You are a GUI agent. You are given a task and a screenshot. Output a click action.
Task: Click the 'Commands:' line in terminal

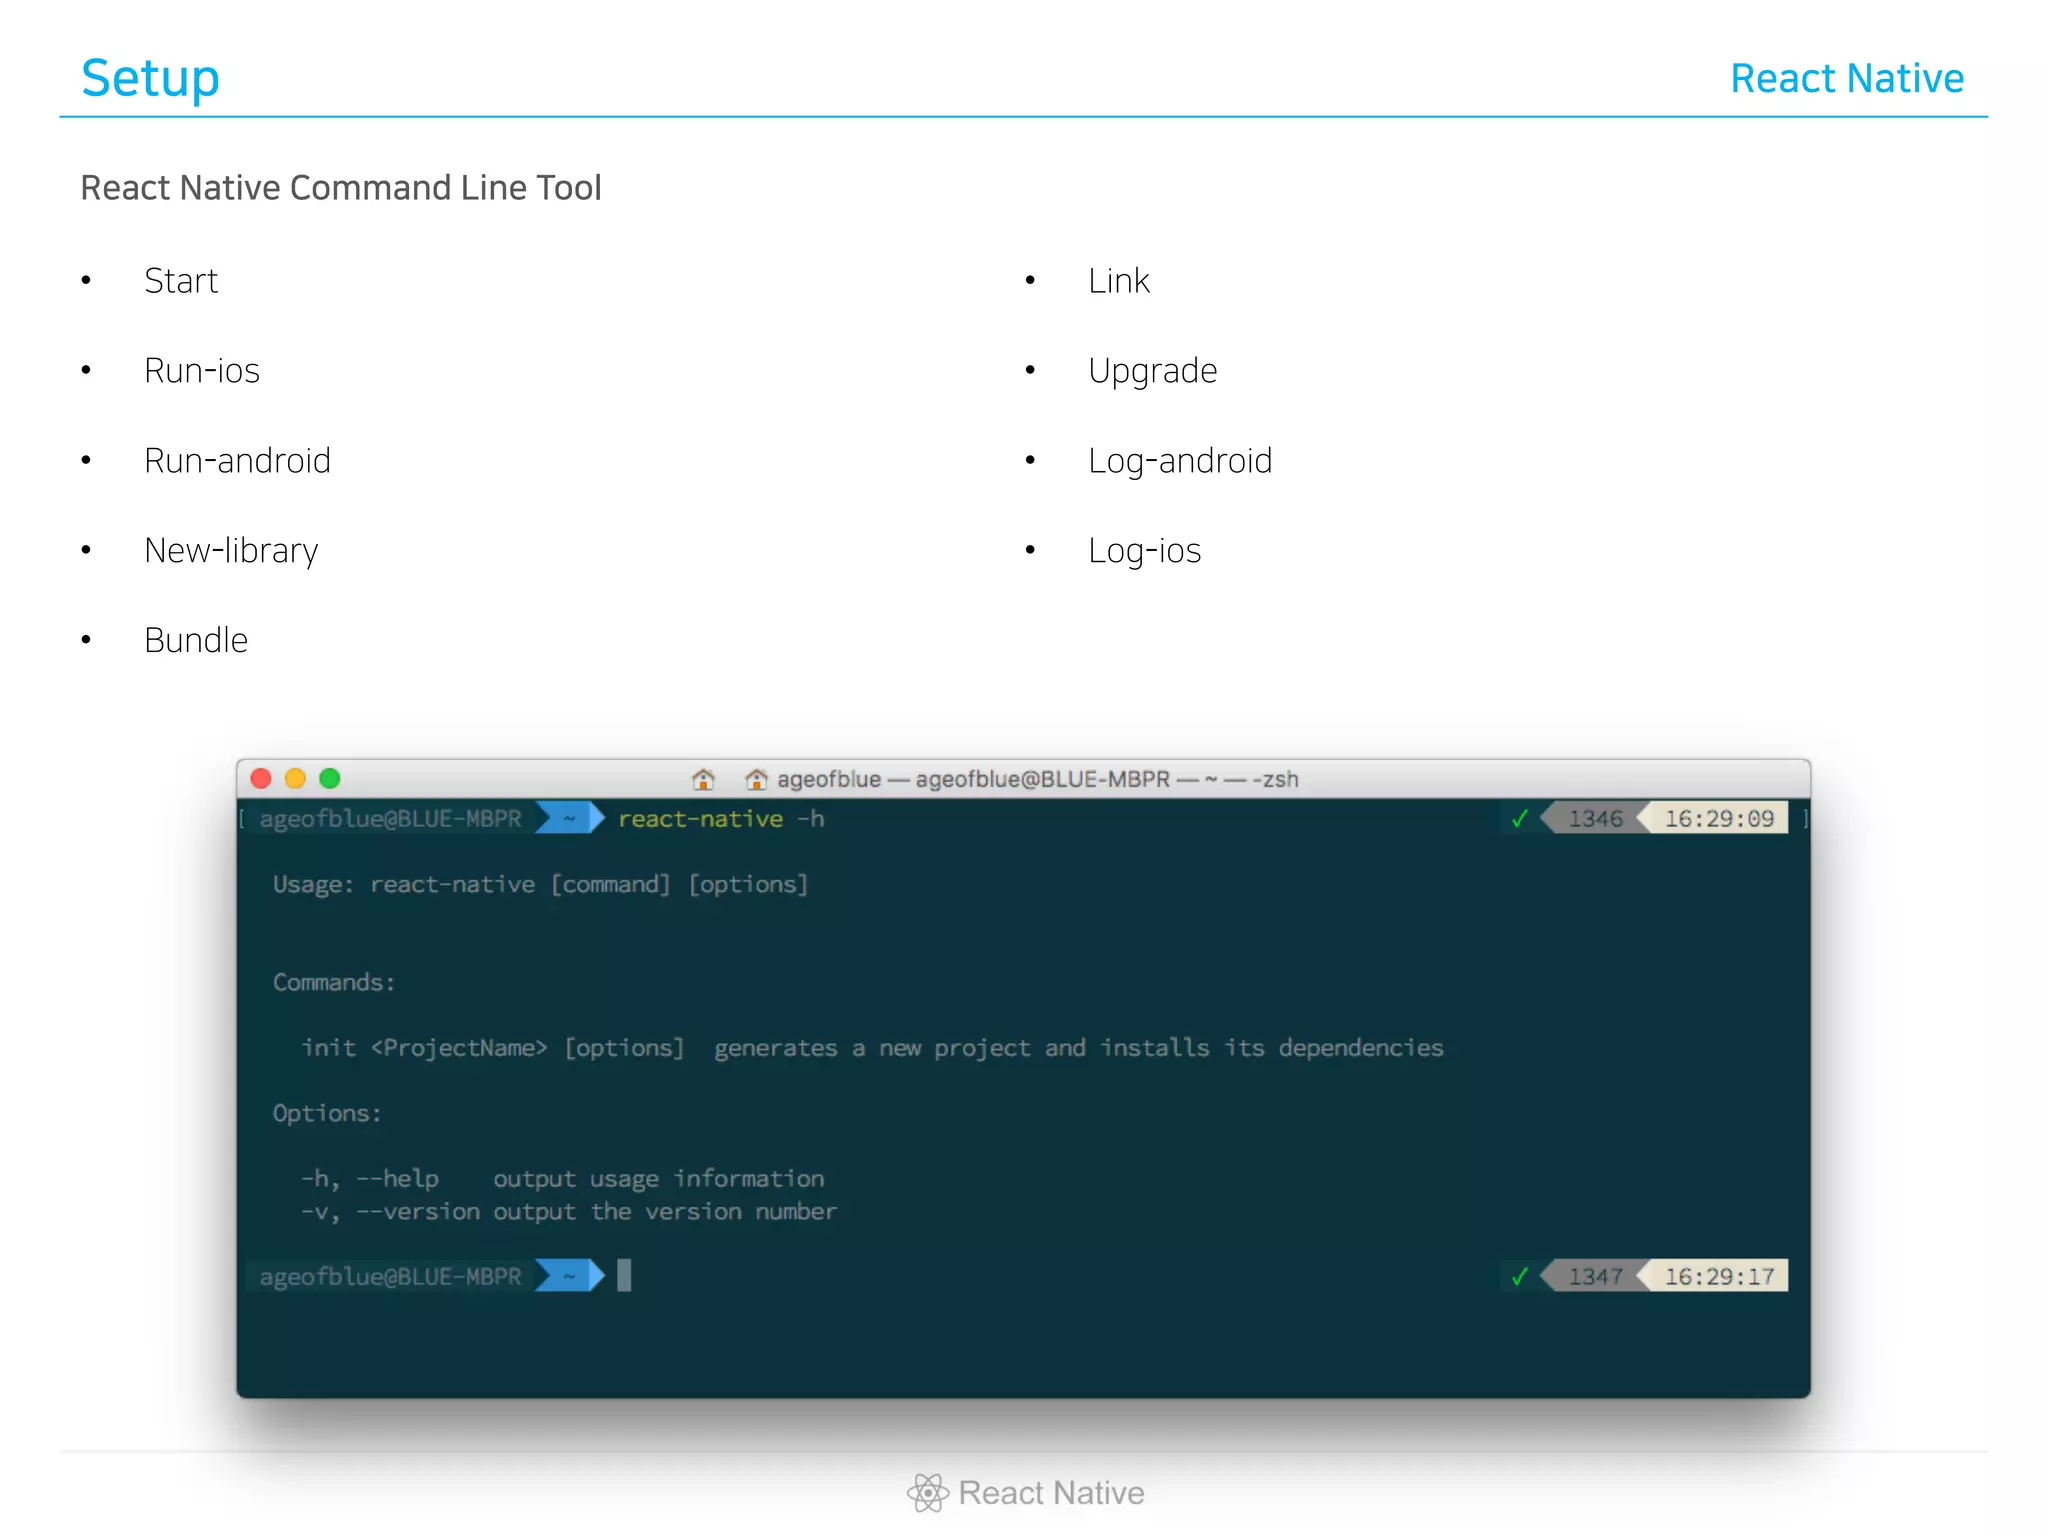334,982
